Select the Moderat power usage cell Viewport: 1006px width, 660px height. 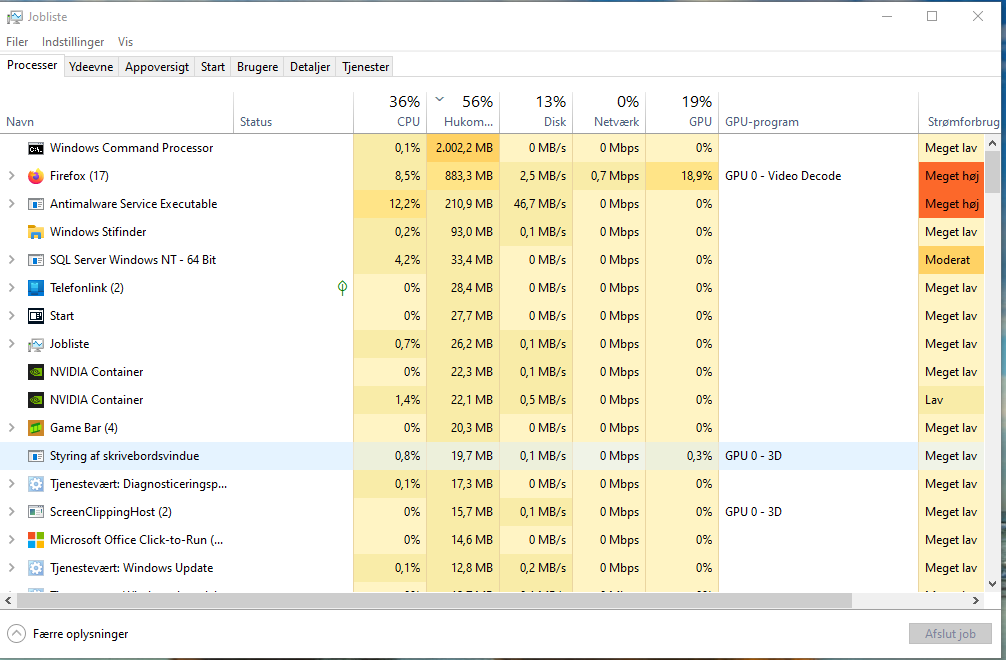[x=951, y=260]
